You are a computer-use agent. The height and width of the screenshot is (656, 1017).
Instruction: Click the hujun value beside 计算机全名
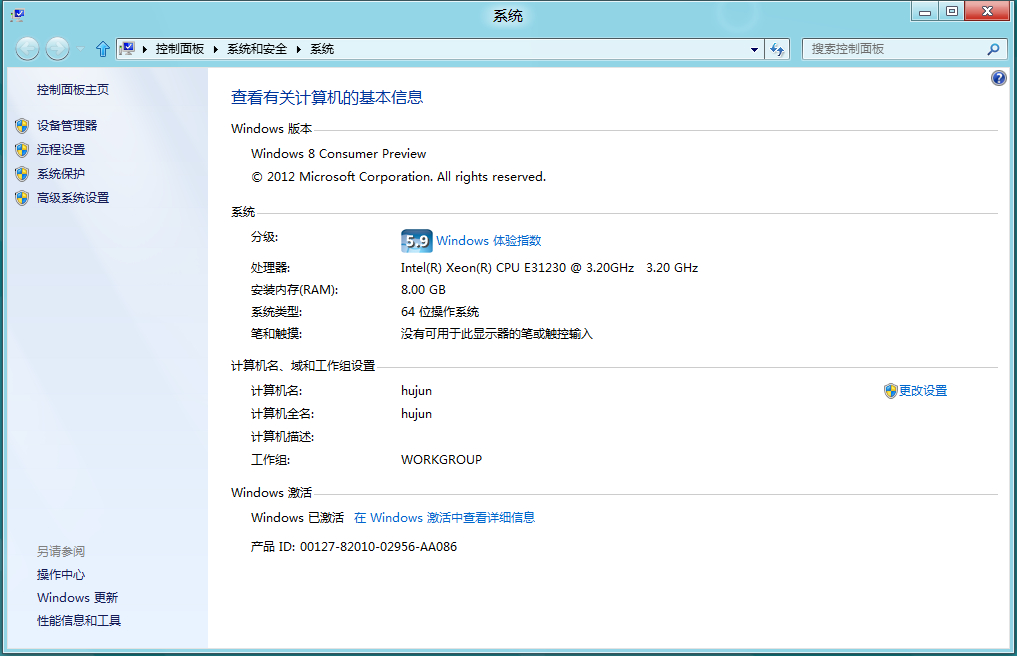pos(416,414)
